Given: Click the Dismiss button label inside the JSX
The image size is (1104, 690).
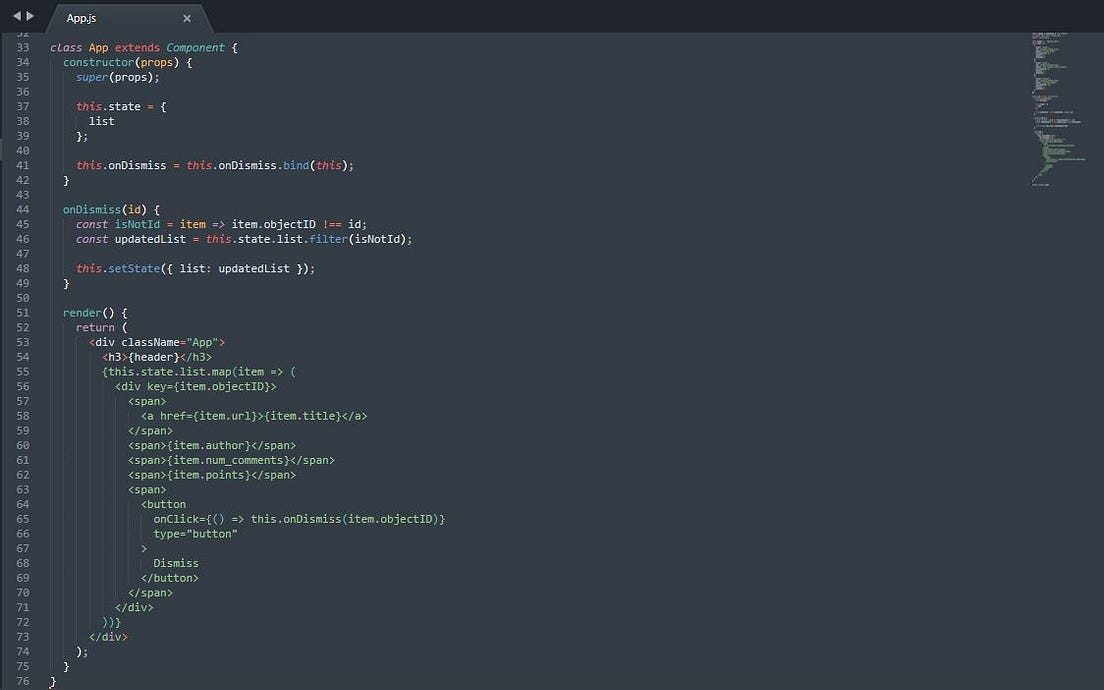Looking at the screenshot, I should (176, 562).
